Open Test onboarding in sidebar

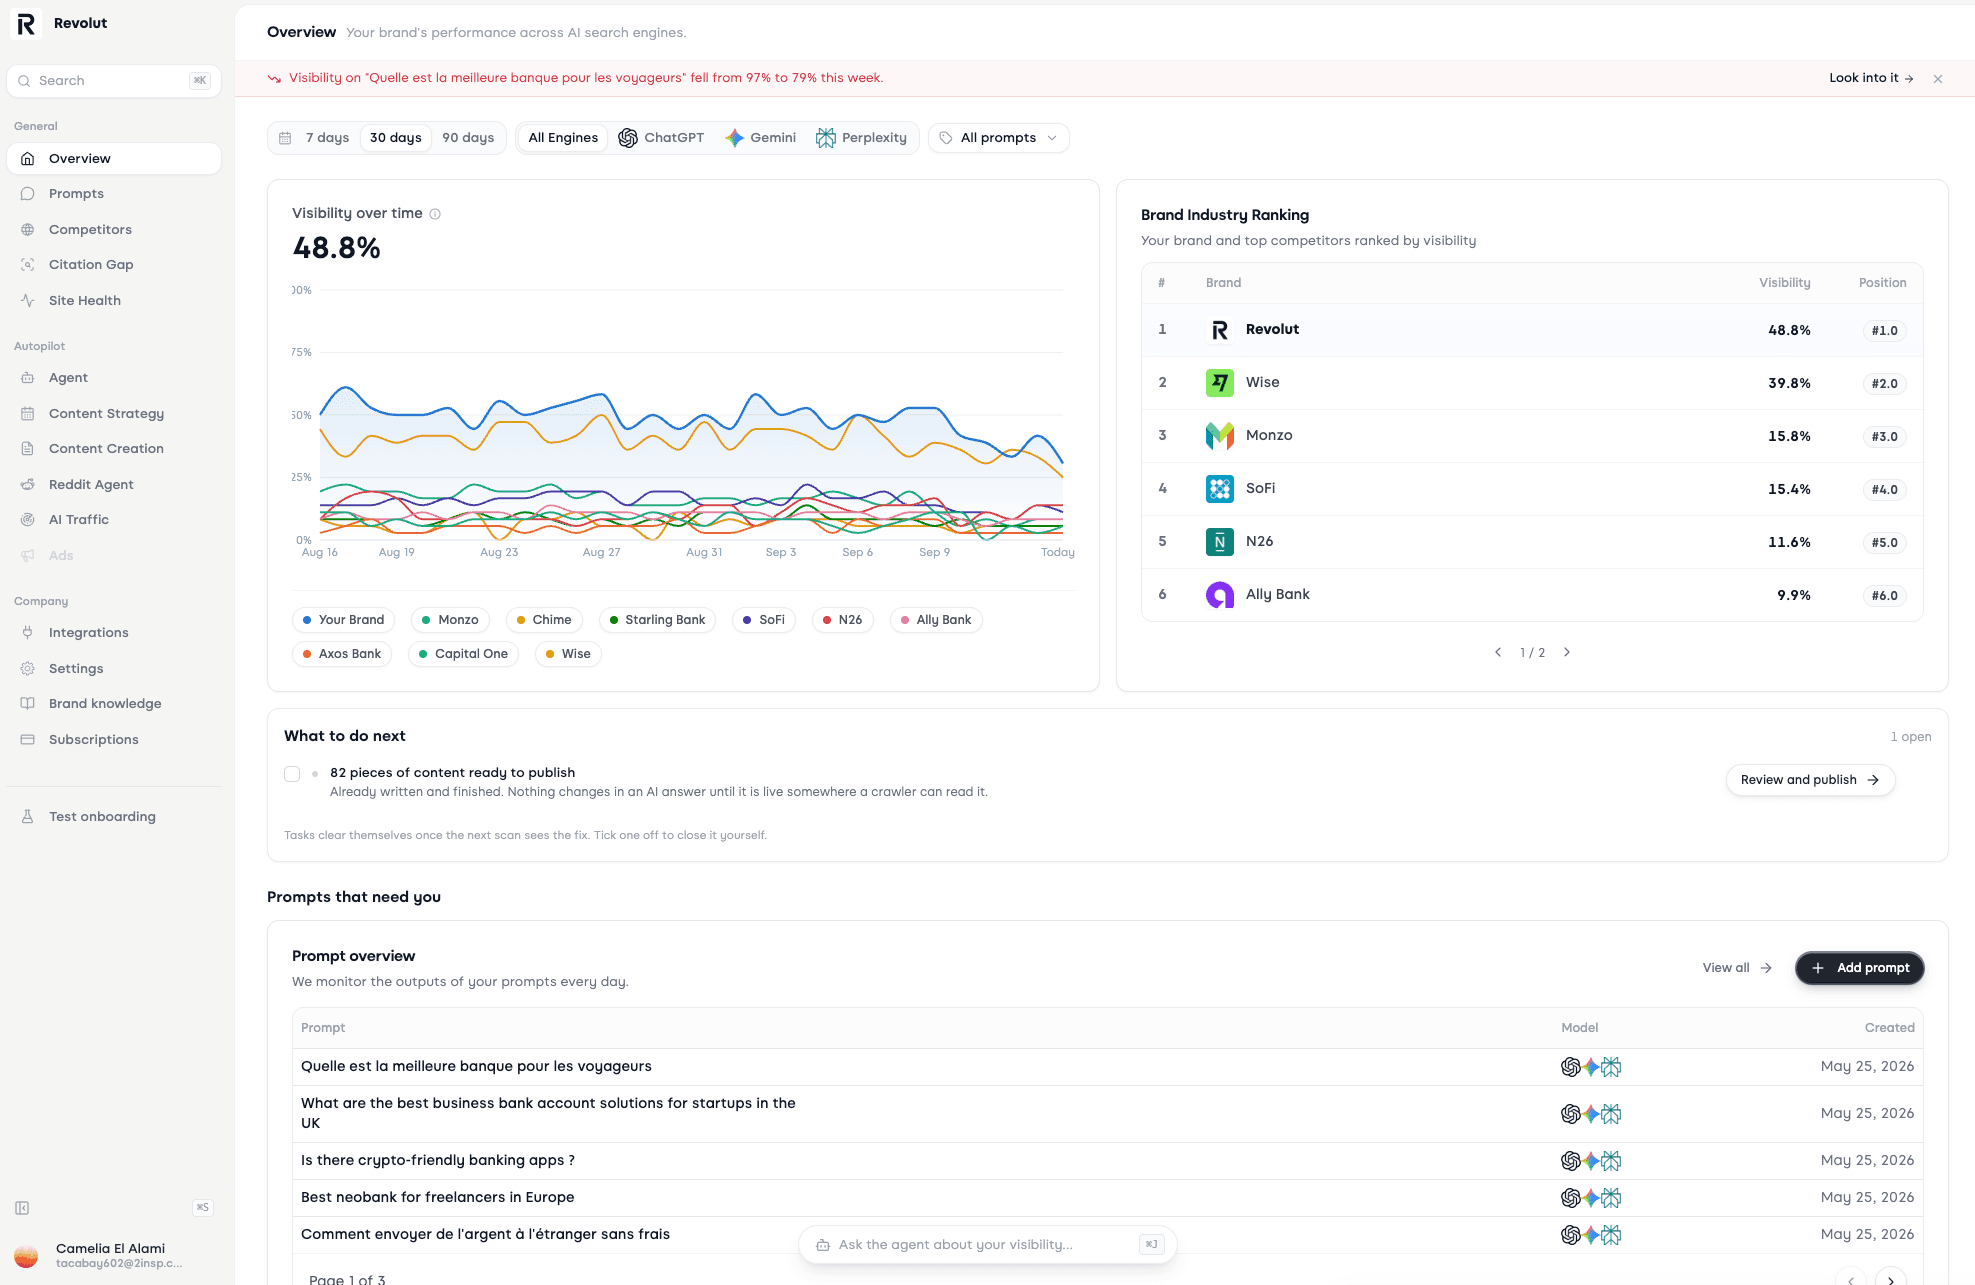(x=114, y=817)
